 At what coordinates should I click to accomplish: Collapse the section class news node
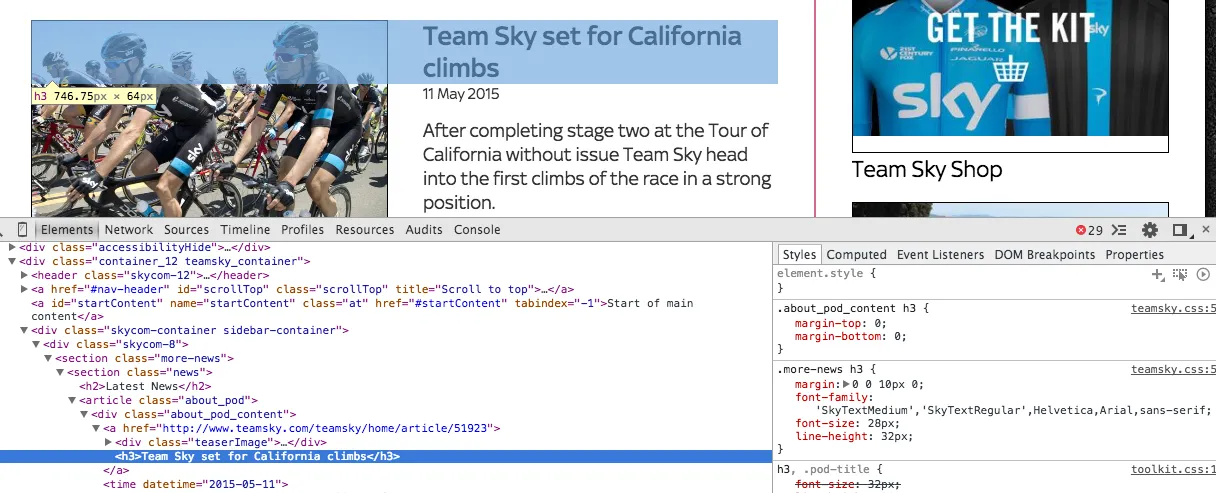pos(60,372)
